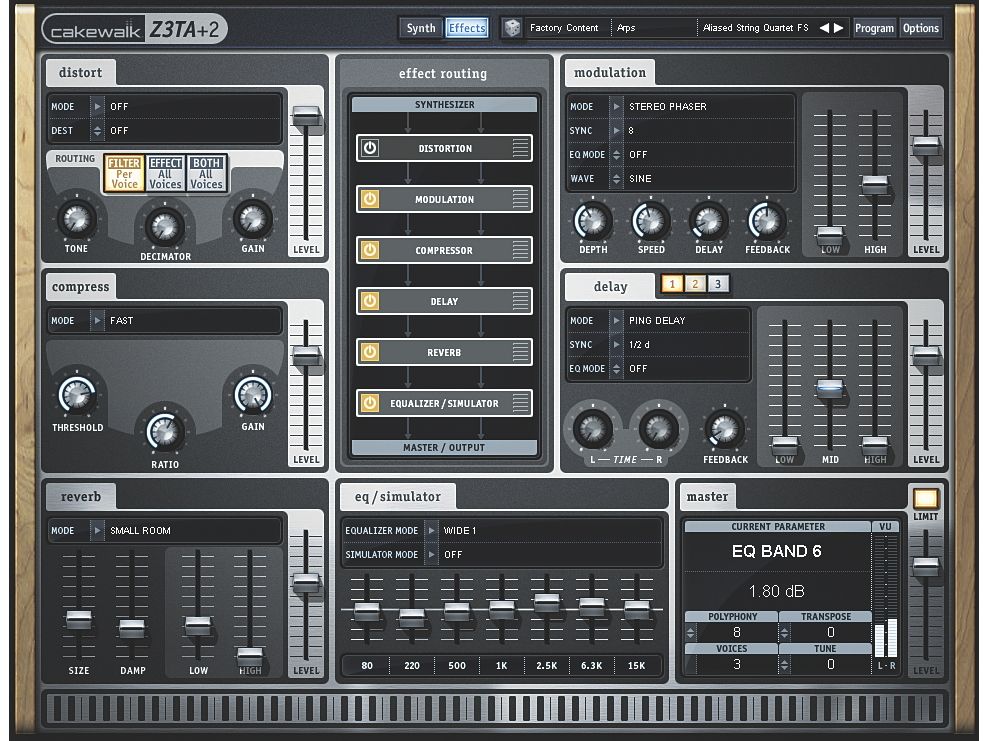Image resolution: width=988 pixels, height=741 pixels.
Task: Grab the Equalizer/Simulator routing drag handle
Action: (x=520, y=403)
